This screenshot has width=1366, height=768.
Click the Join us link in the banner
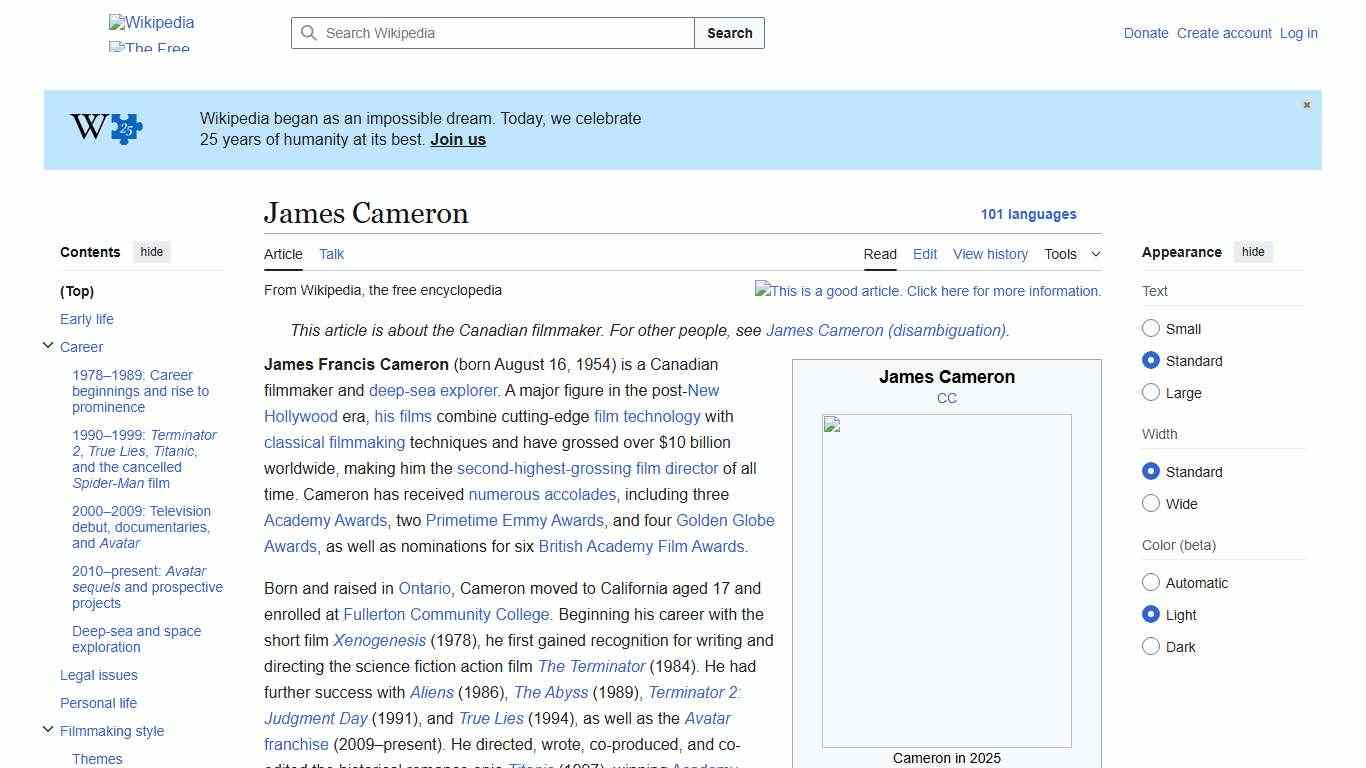[457, 139]
